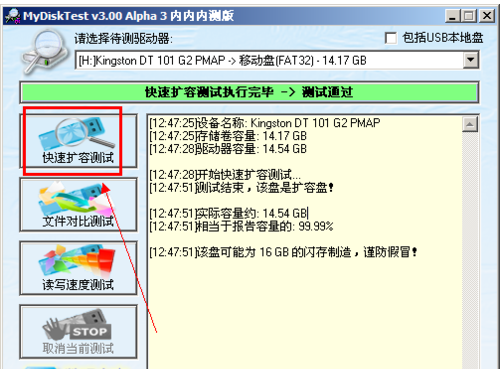
Task: Click the MyDiskTest app icon in title bar
Action: [x=13, y=16]
